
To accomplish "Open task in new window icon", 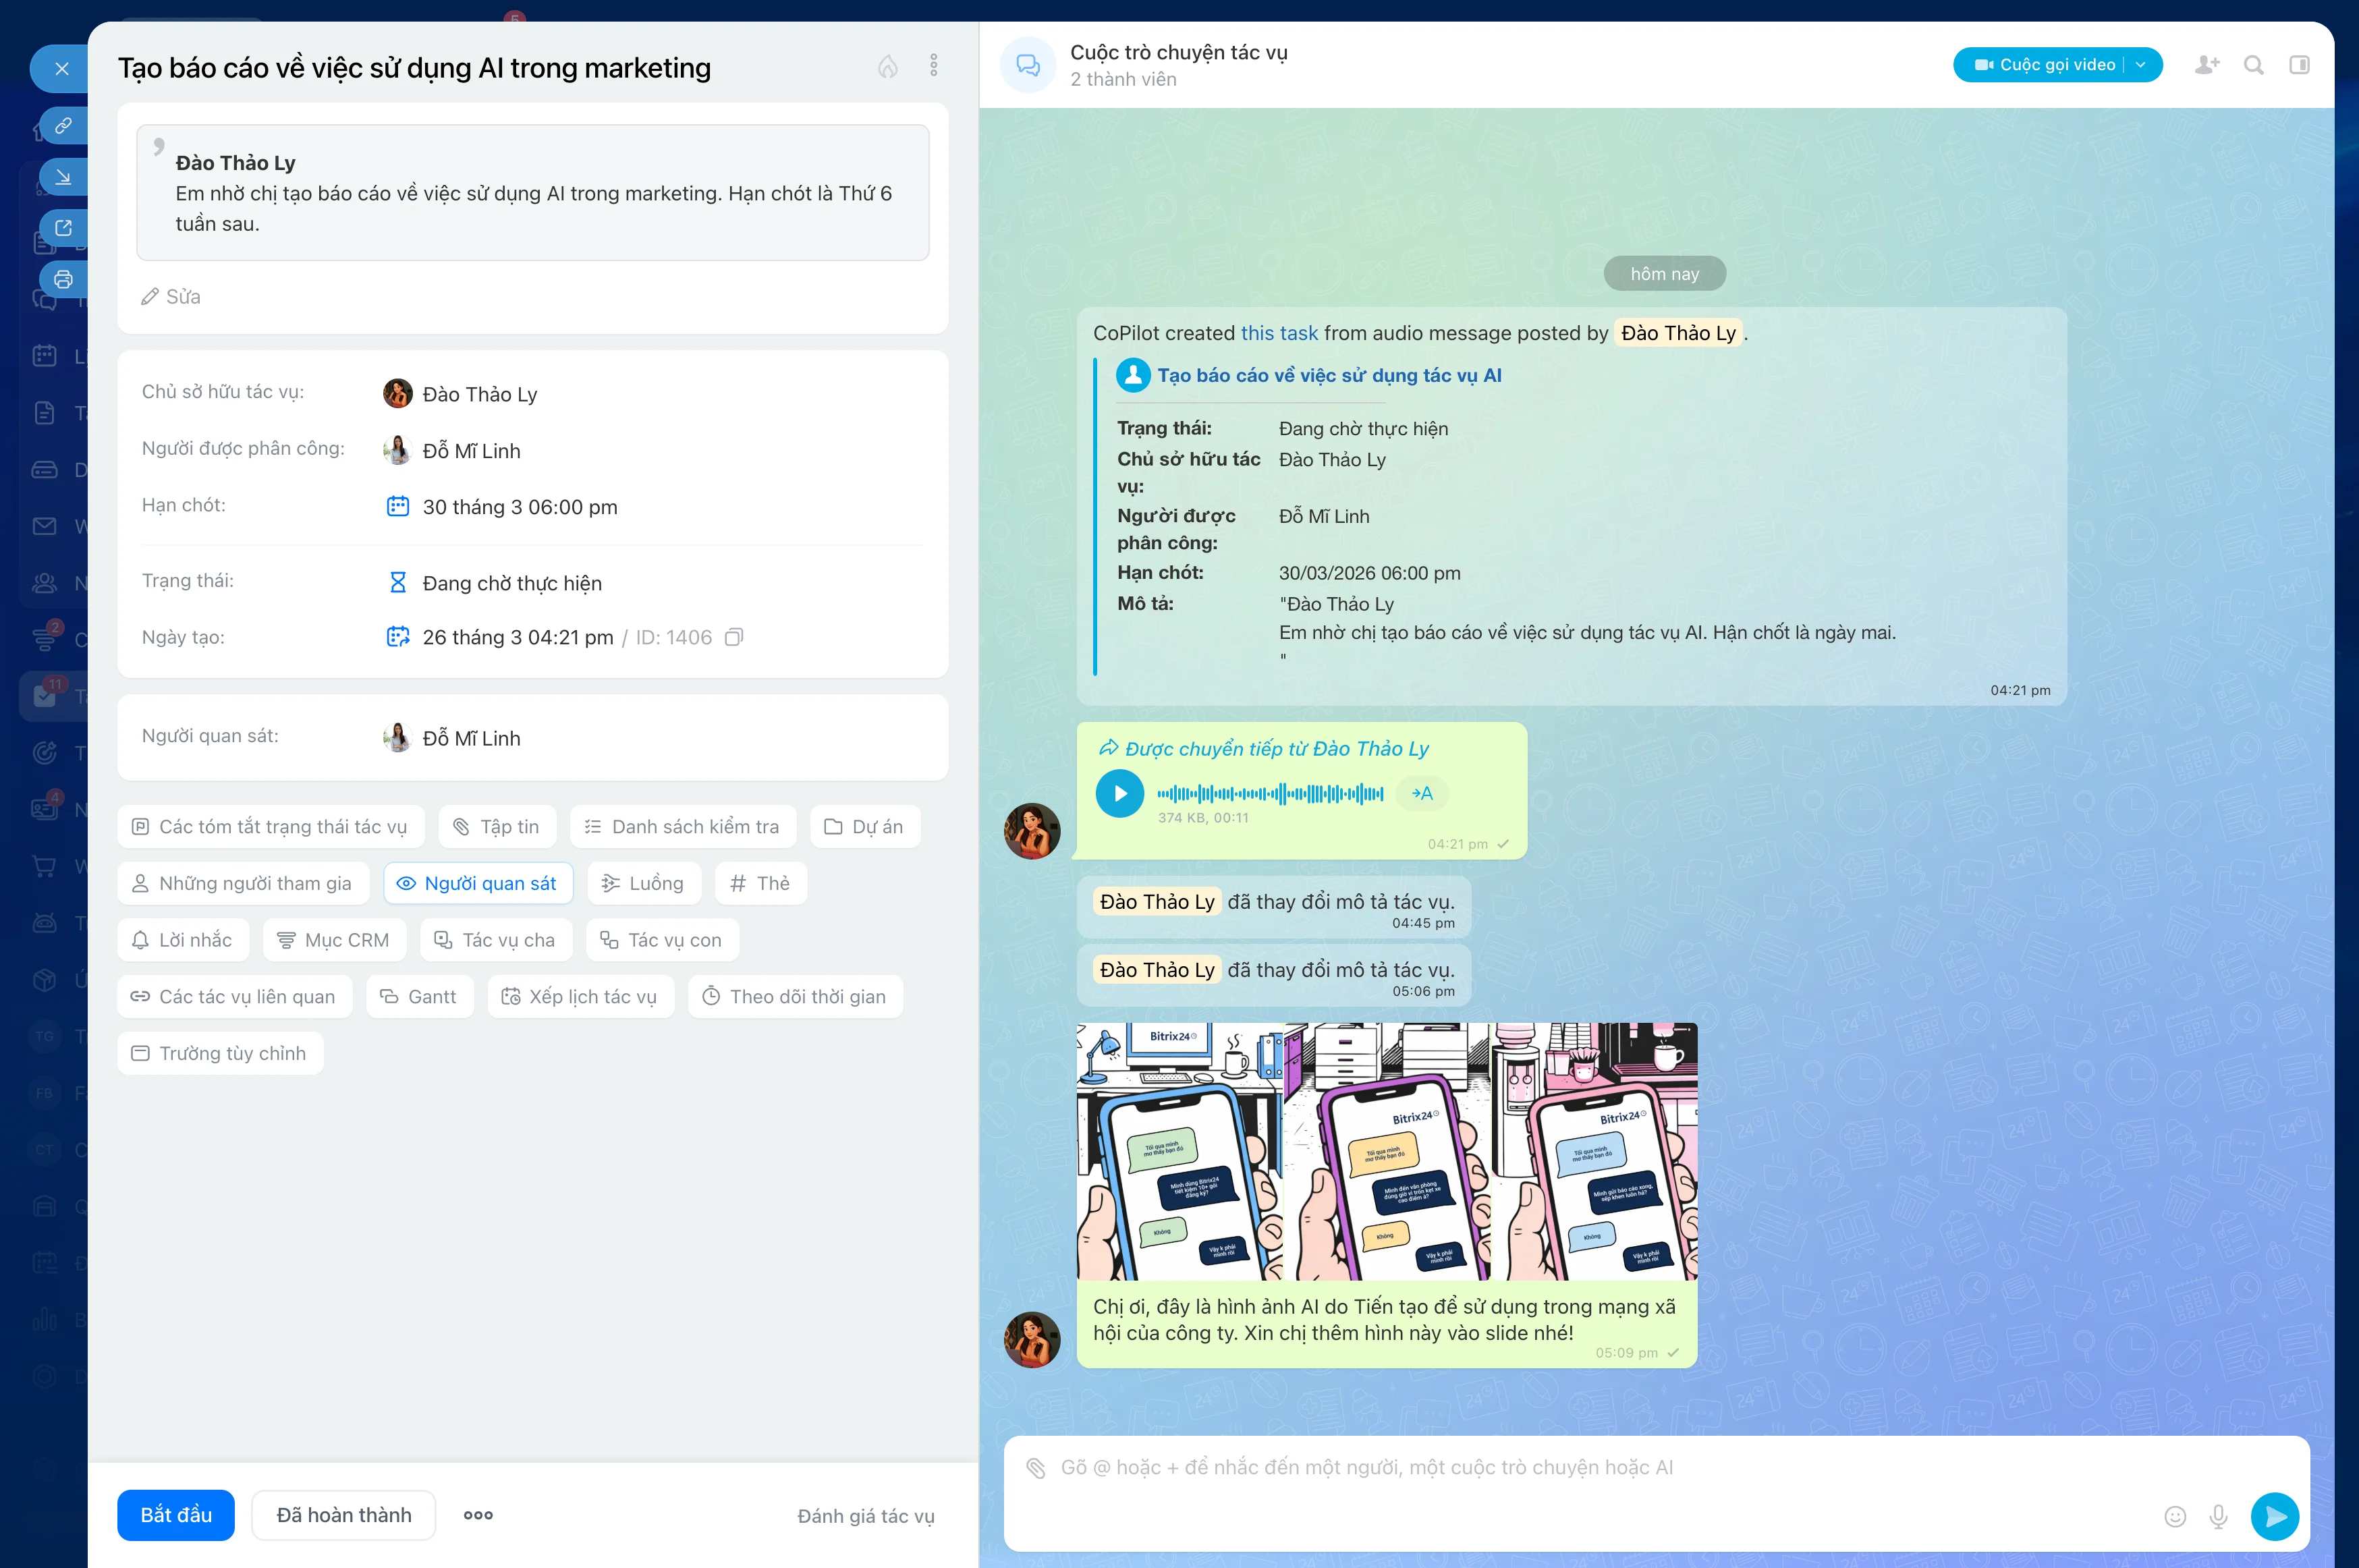I will pos(63,228).
